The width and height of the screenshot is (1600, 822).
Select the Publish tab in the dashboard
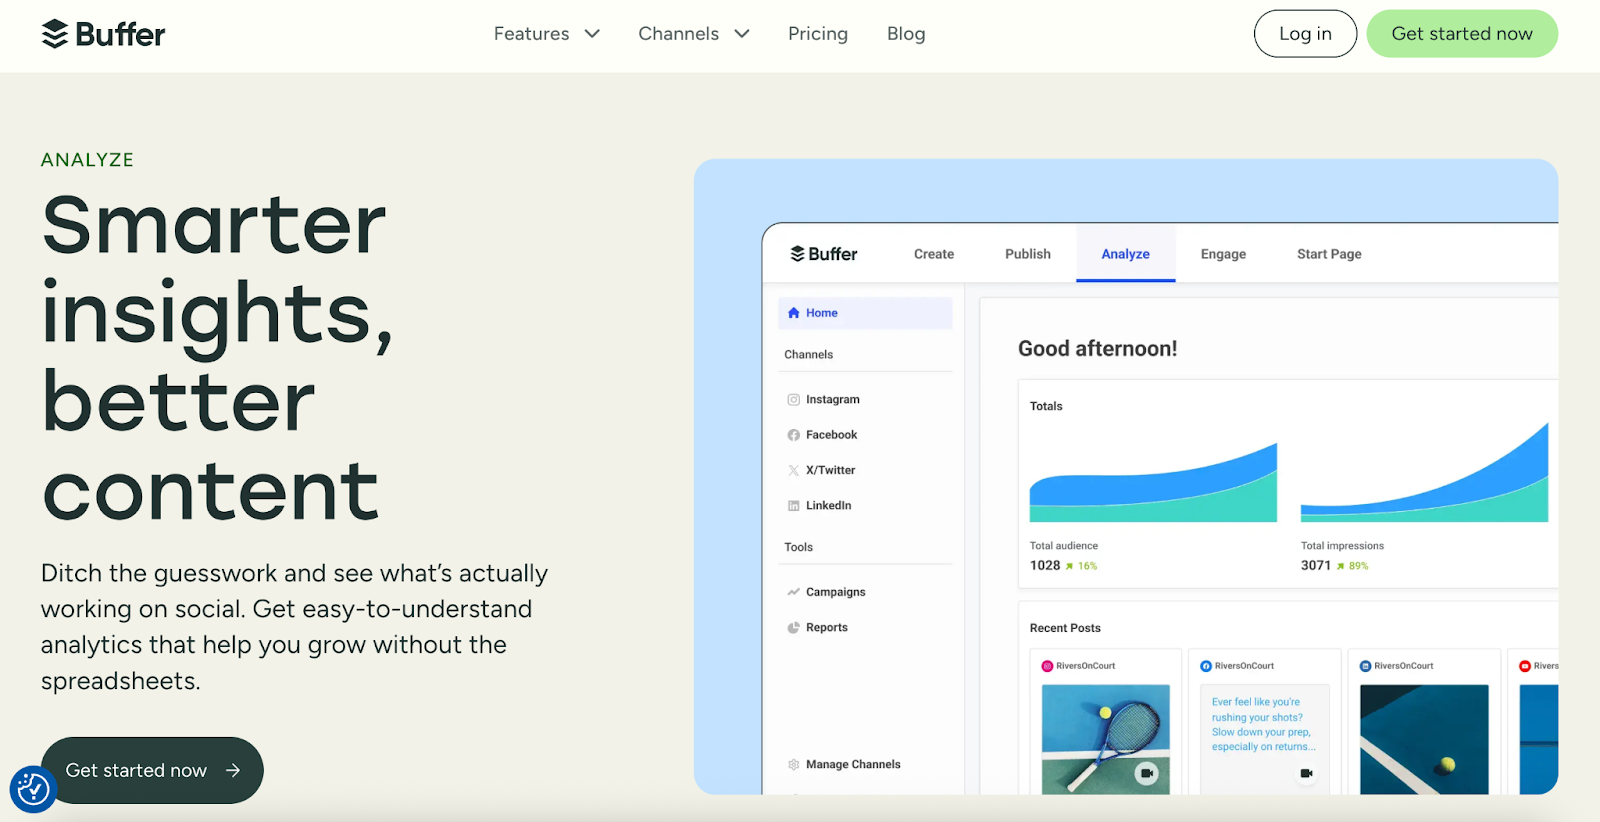pos(1028,254)
